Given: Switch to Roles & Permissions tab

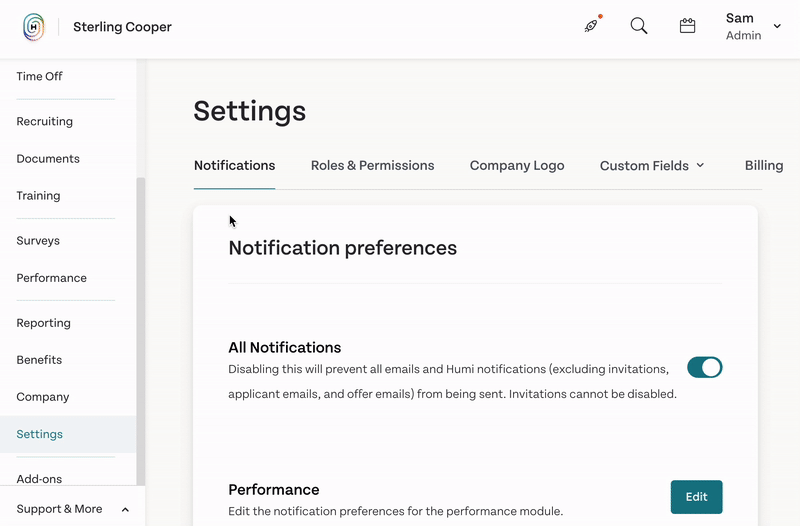Looking at the screenshot, I should [x=372, y=166].
